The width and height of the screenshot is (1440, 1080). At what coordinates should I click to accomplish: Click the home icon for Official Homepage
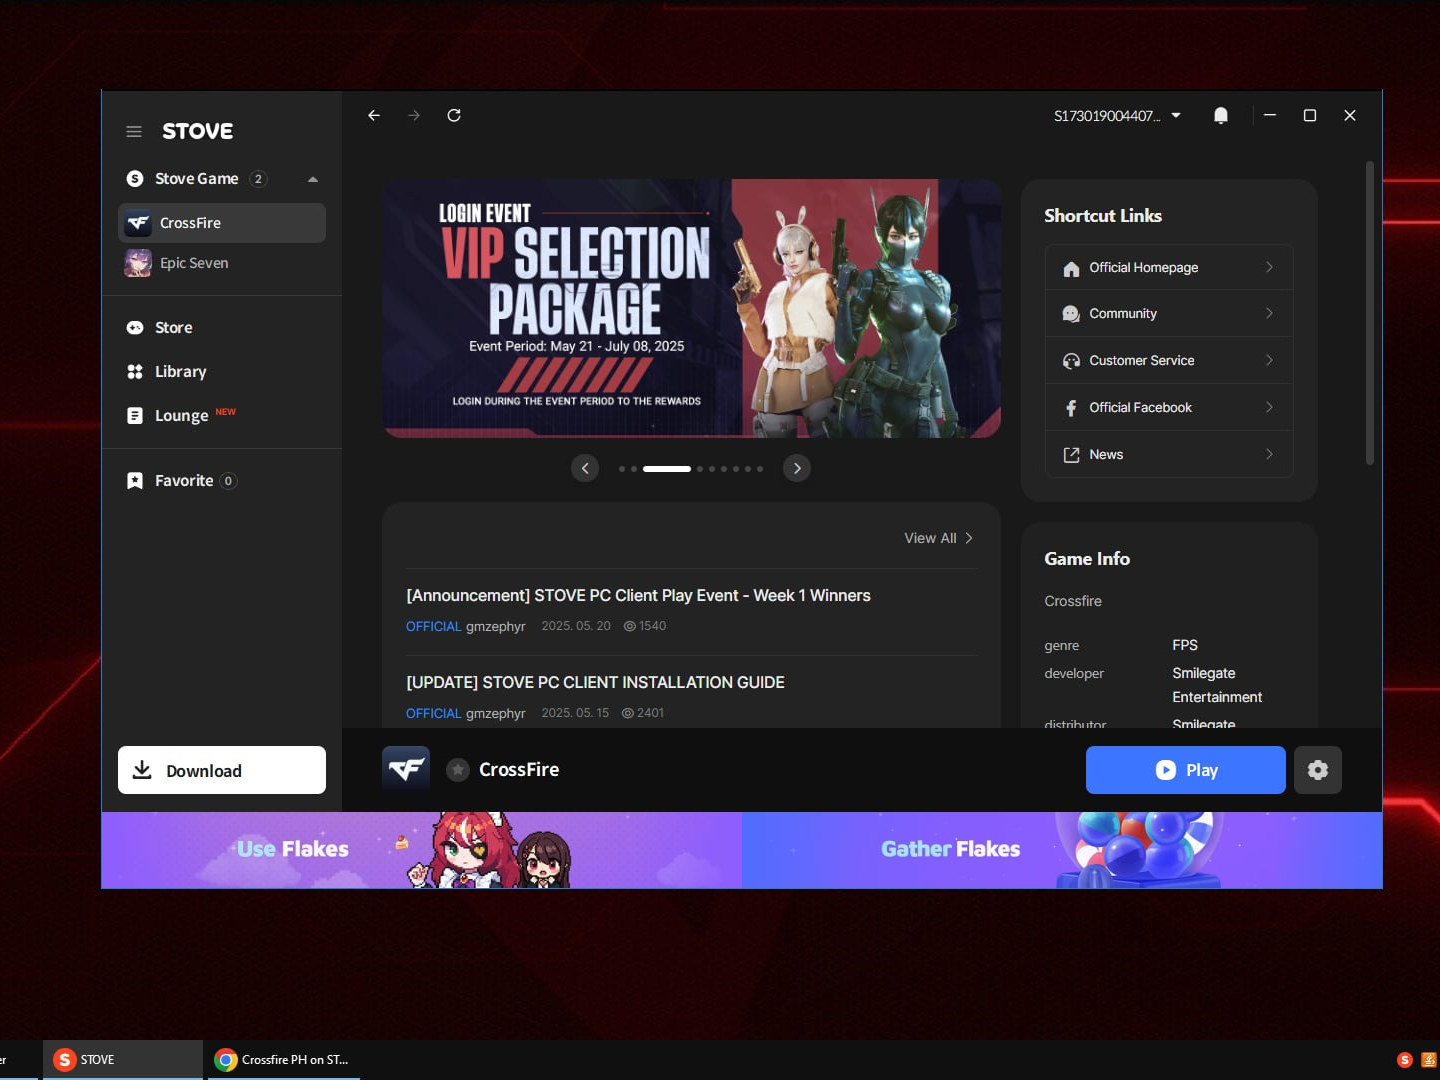coord(1071,268)
